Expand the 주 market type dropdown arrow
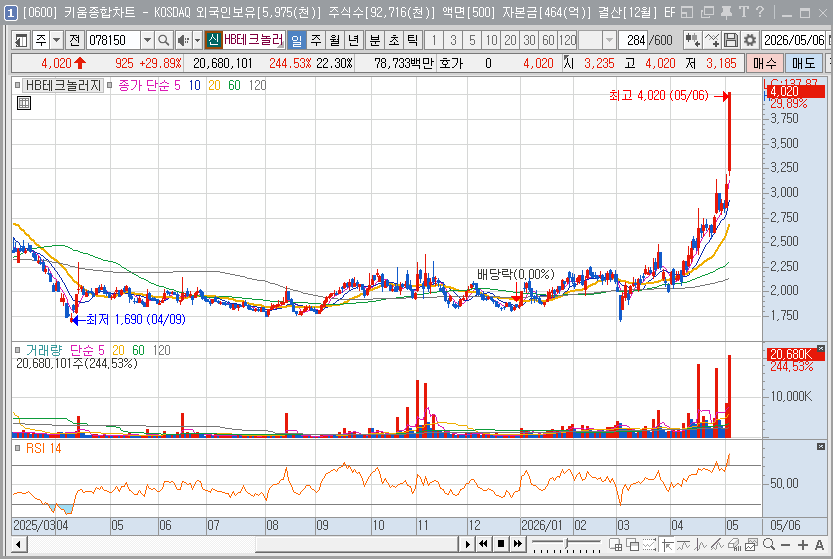The width and height of the screenshot is (833, 559). [x=56, y=40]
